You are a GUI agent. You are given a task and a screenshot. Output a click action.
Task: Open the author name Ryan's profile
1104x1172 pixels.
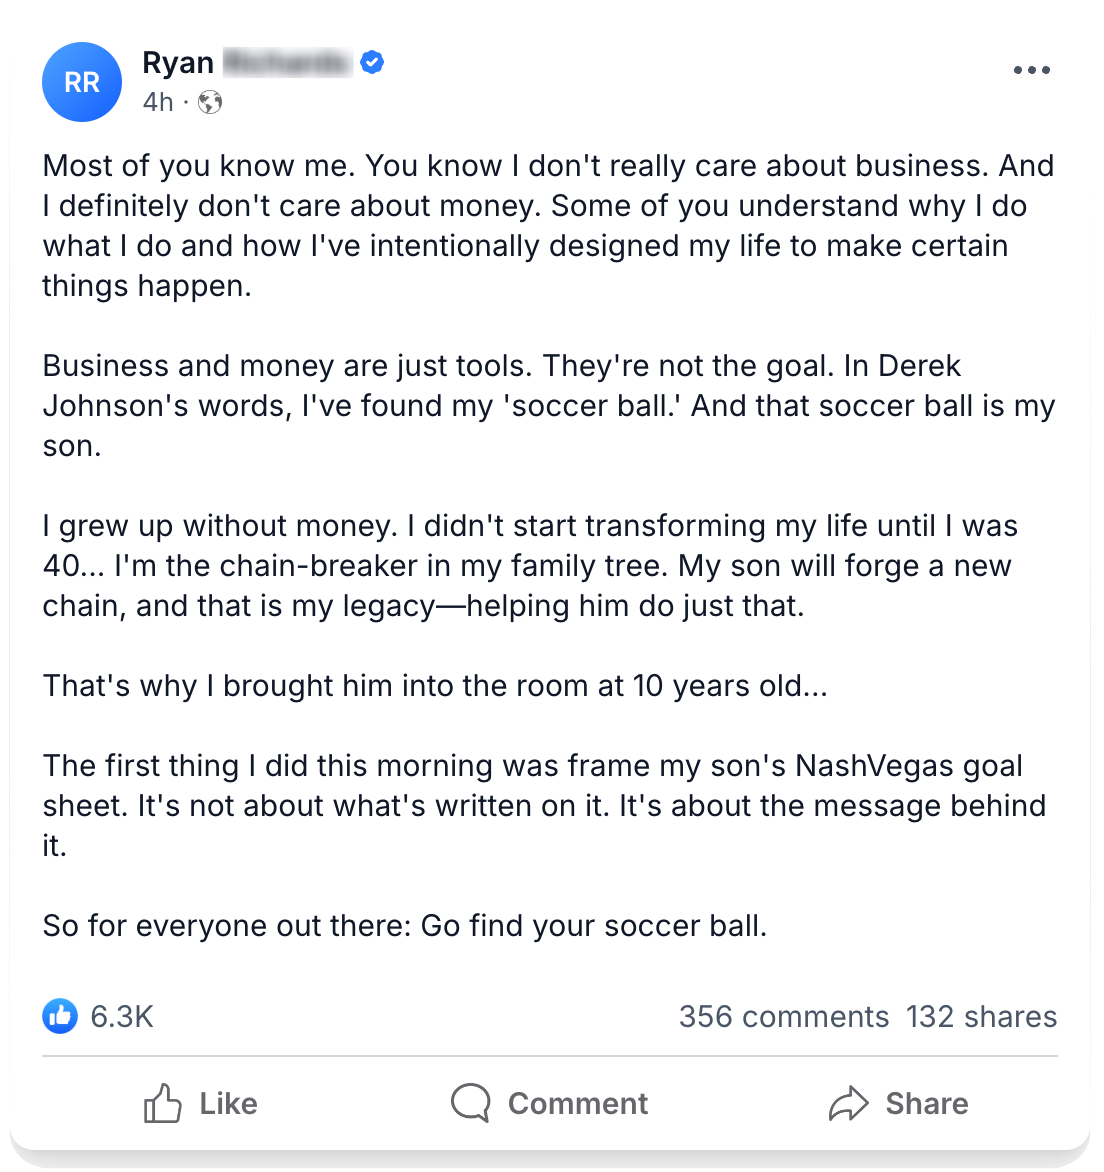(178, 63)
